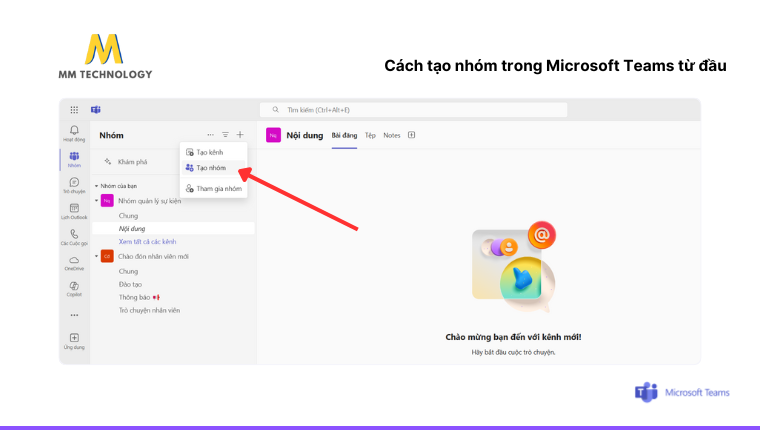Screen dimensions: 760x430
Task: Show more apps ellipsis in sidebar
Action: (74, 315)
